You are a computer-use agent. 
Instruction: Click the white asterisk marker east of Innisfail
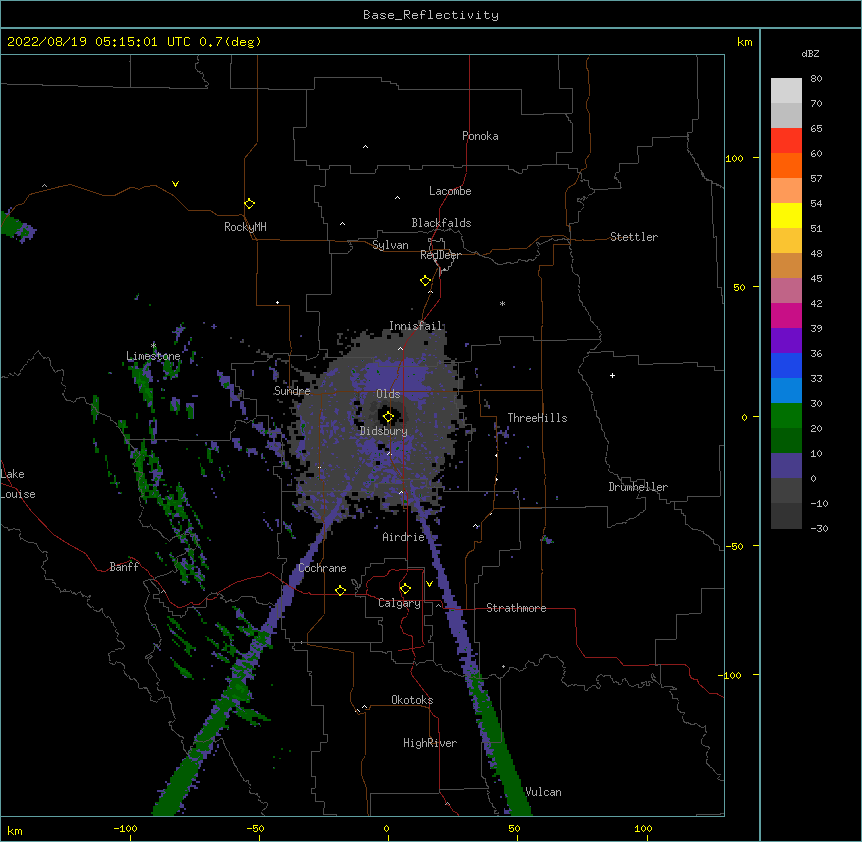click(x=502, y=303)
